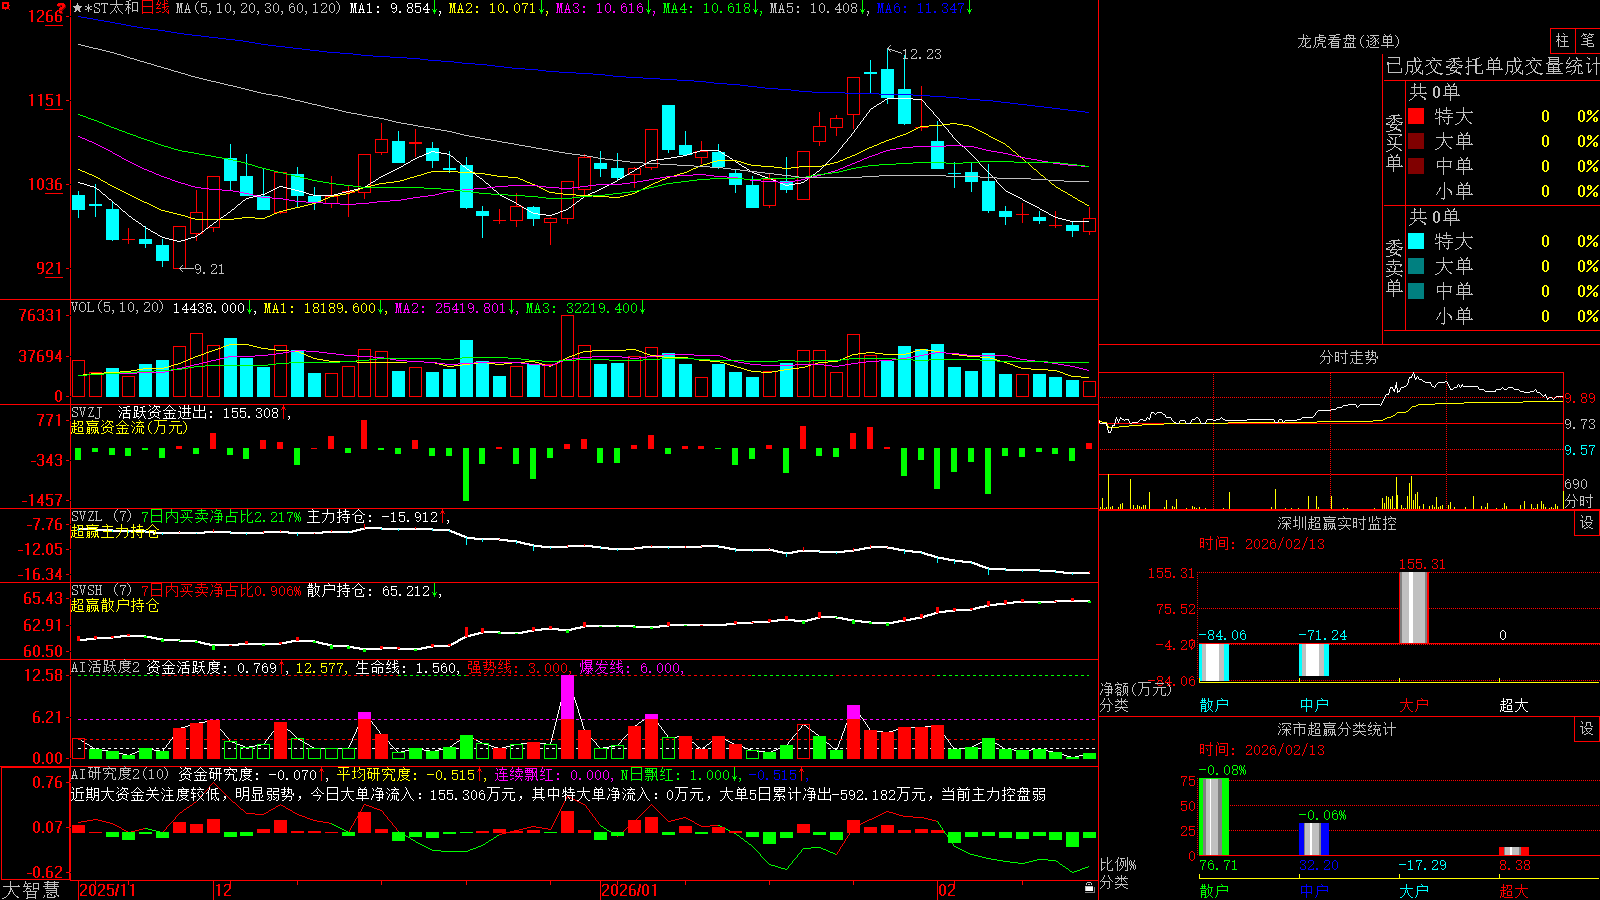
Task: Click the AI研究度2(10) indicator title
Action: coord(120,774)
